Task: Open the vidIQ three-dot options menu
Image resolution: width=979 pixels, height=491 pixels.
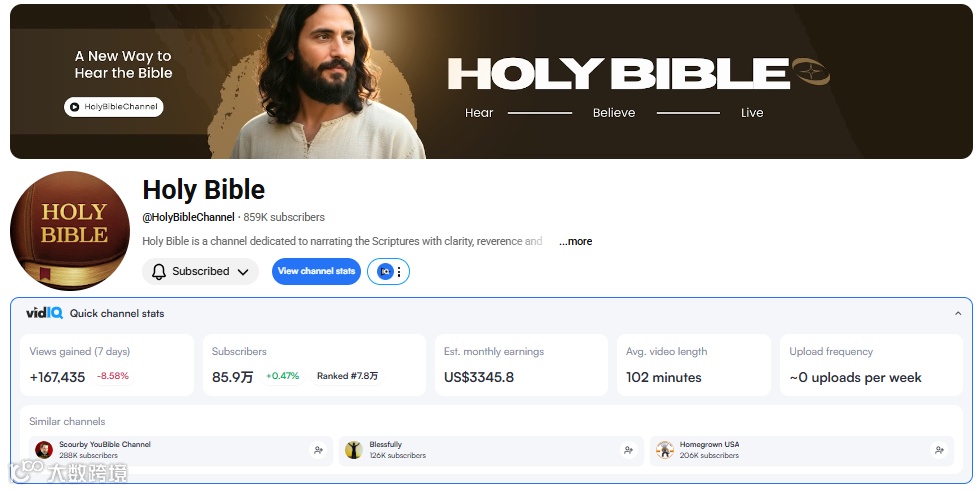Action: [399, 272]
